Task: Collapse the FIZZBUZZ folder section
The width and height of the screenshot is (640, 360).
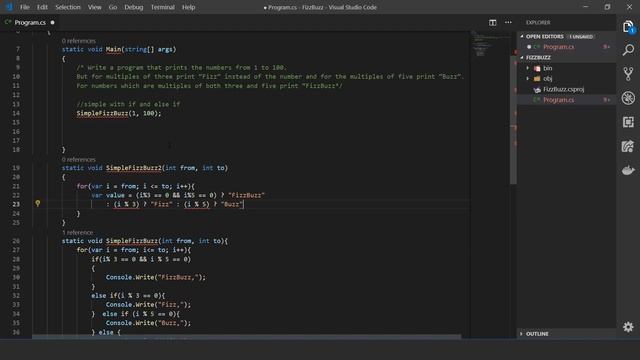Action: [x=522, y=58]
